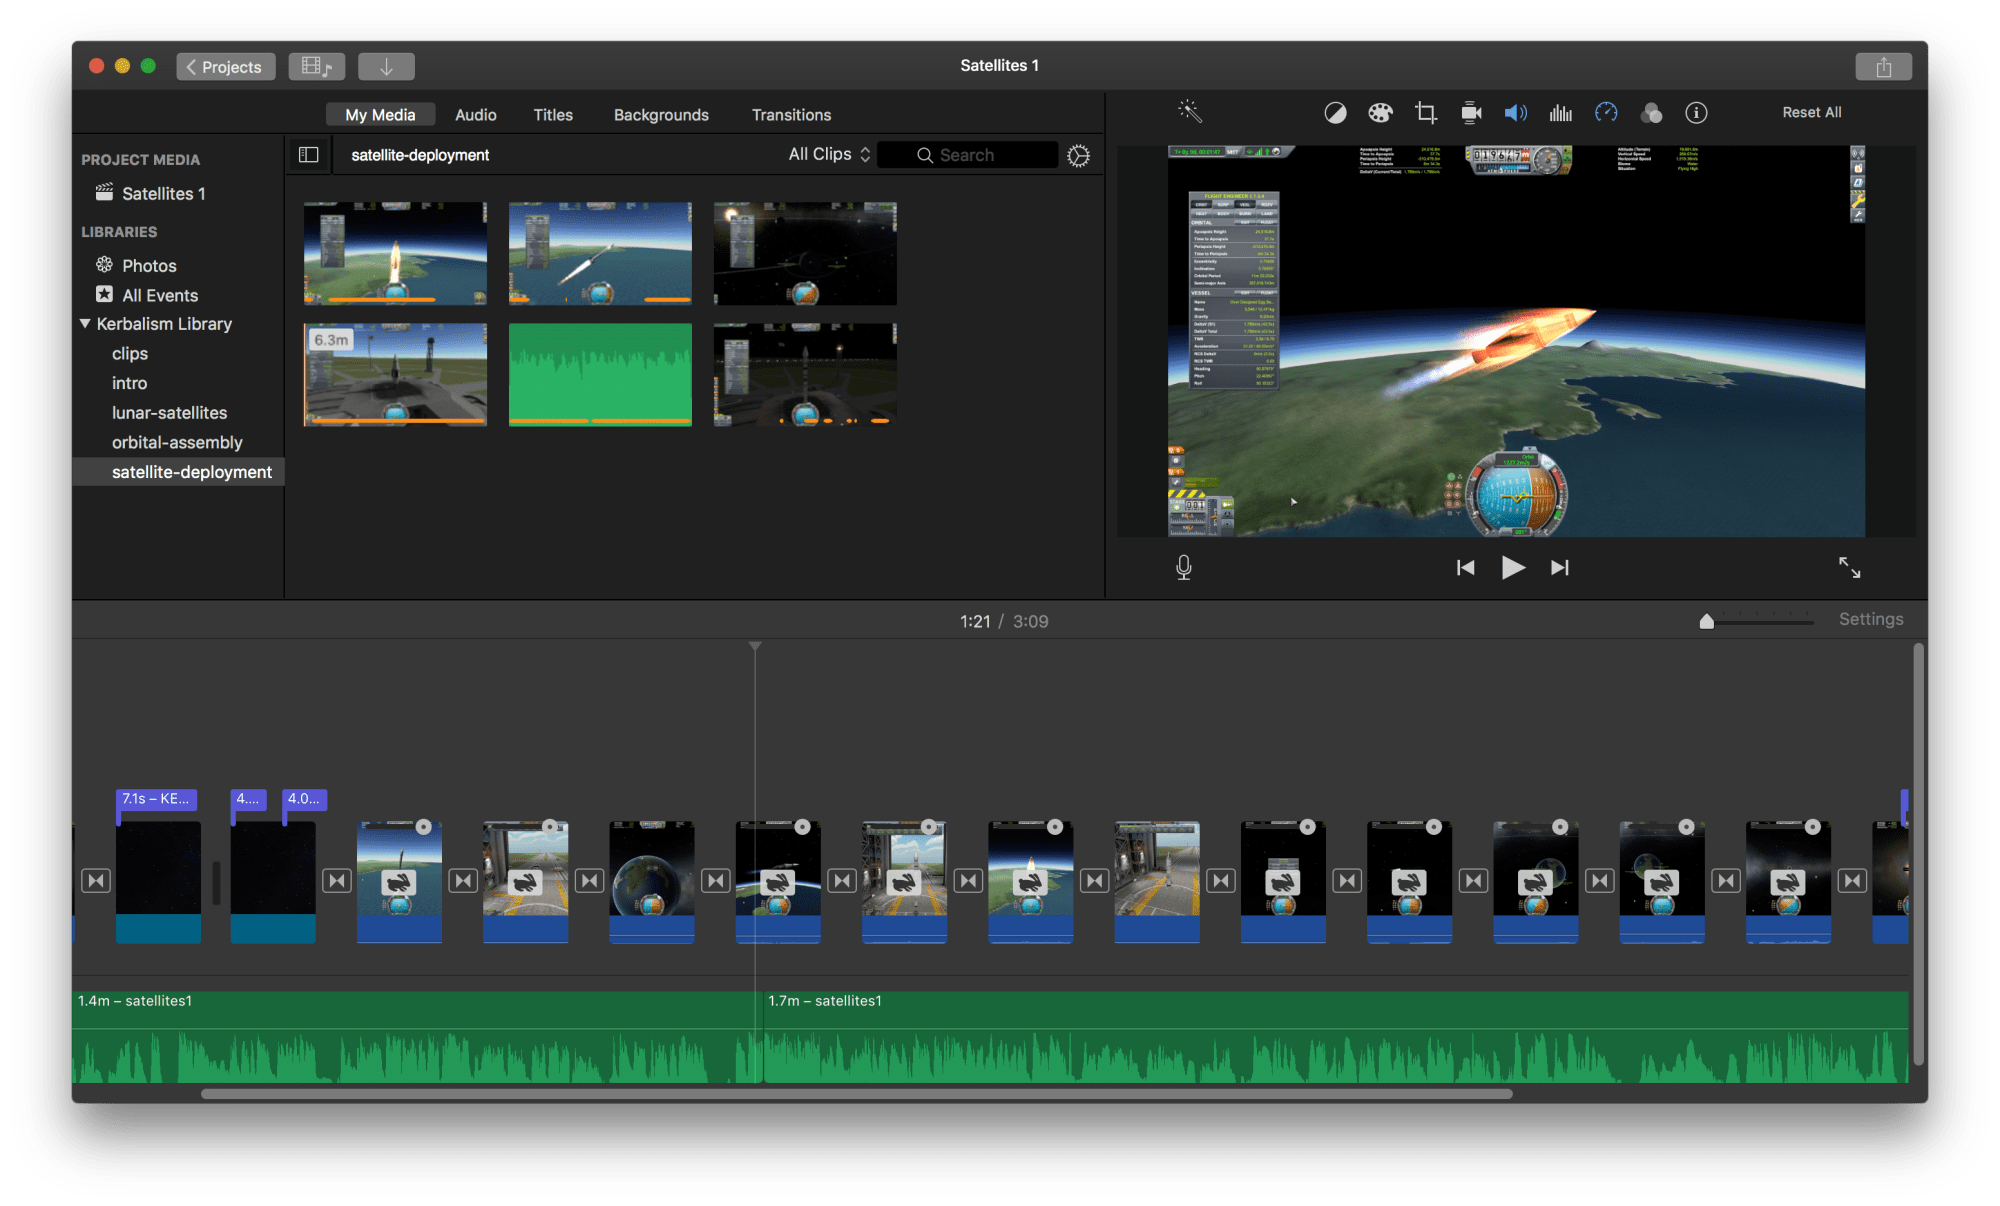The image size is (2000, 1206).
Task: Collapse the Kerbalism Library disclosure triangle
Action: tap(86, 324)
